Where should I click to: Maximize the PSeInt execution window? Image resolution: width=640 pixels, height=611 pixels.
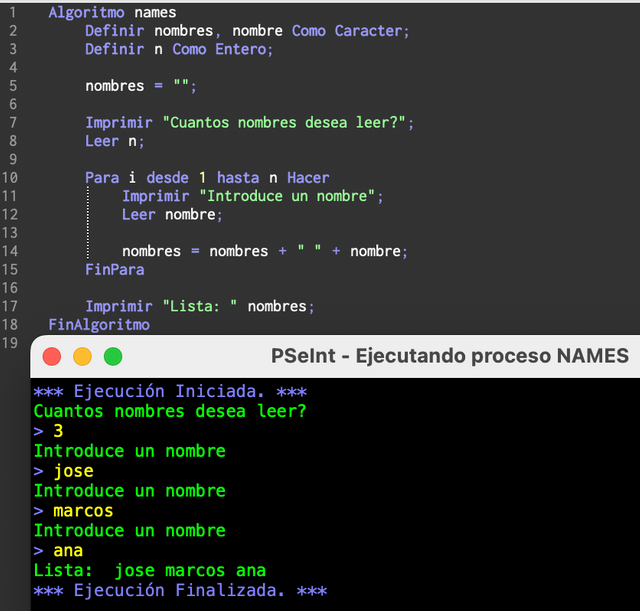113,356
